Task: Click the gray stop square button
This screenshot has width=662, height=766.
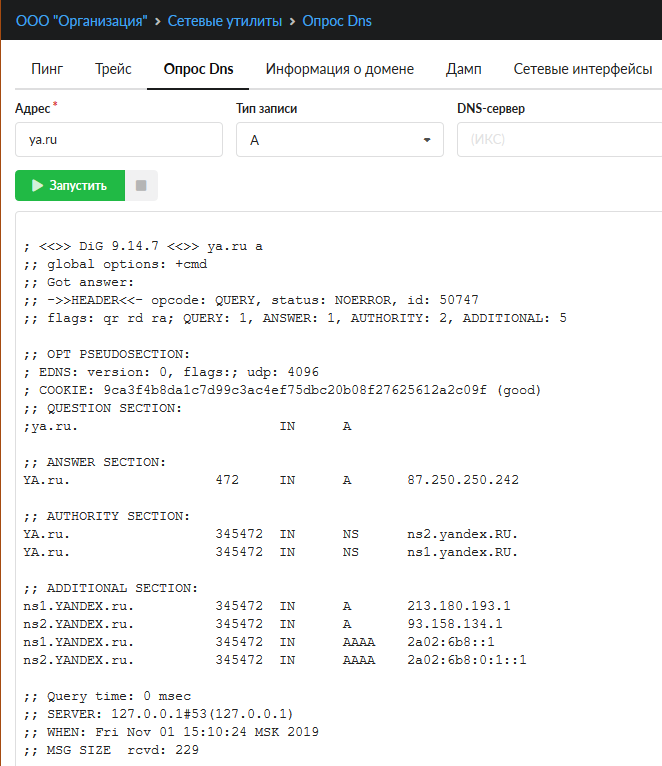Action: pyautogui.click(x=141, y=186)
